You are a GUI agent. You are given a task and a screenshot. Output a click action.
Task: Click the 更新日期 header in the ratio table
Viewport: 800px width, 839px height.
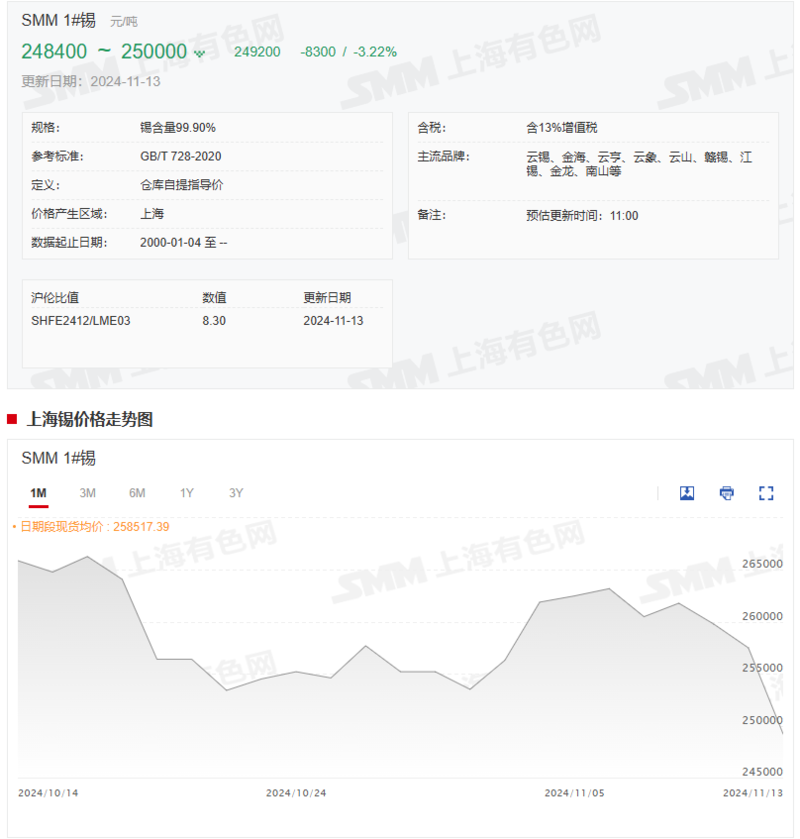327,298
